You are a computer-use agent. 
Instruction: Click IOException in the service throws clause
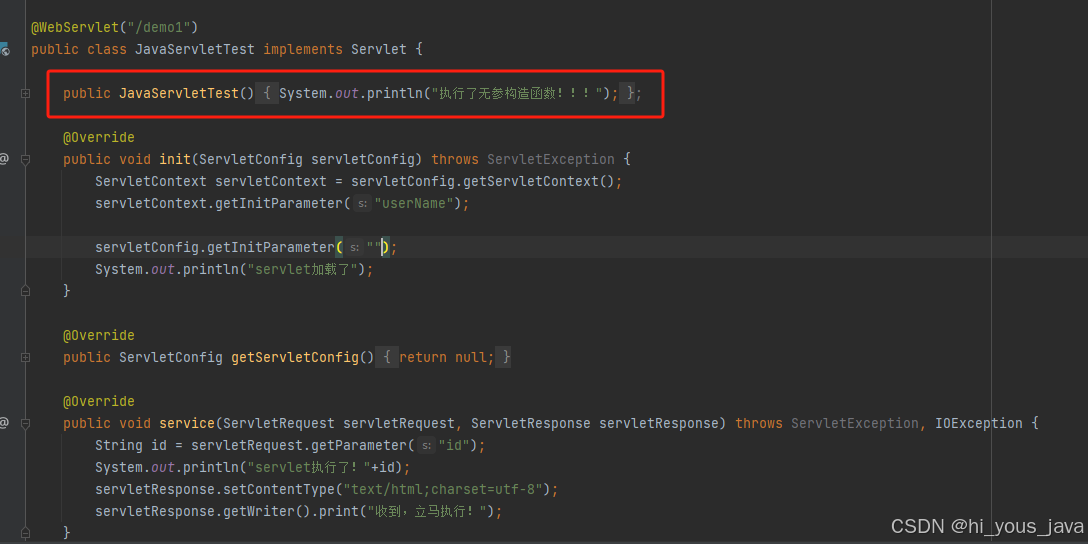(979, 423)
